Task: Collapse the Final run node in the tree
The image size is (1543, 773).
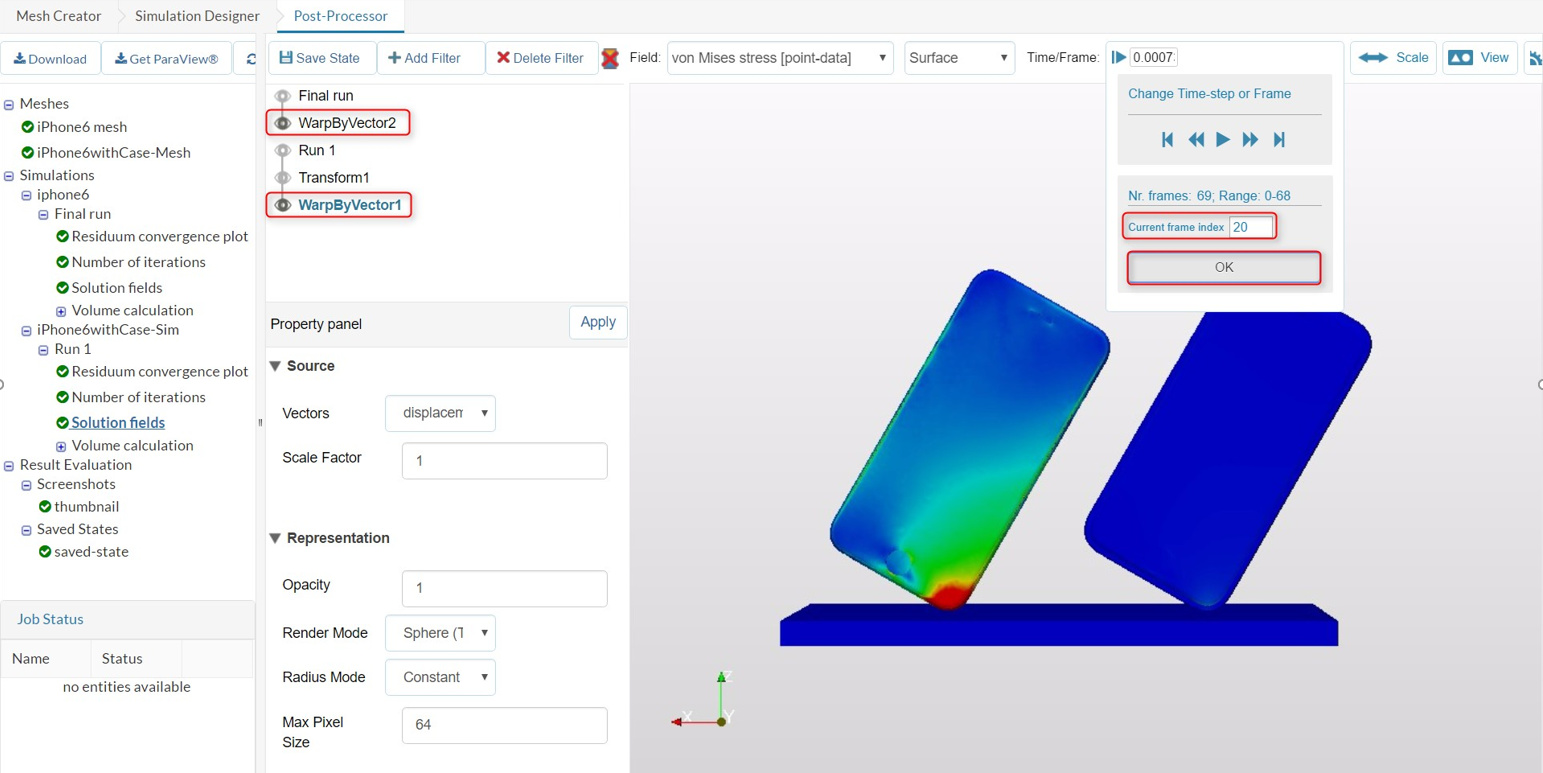Action: click(44, 214)
